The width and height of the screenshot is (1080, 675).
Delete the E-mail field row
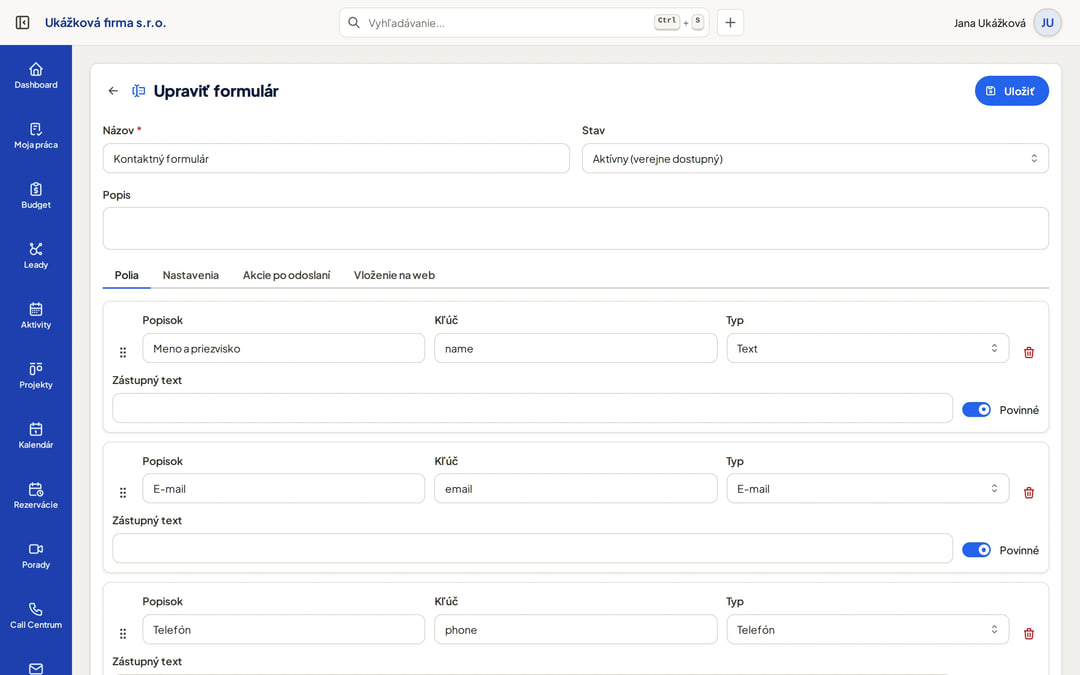point(1028,492)
